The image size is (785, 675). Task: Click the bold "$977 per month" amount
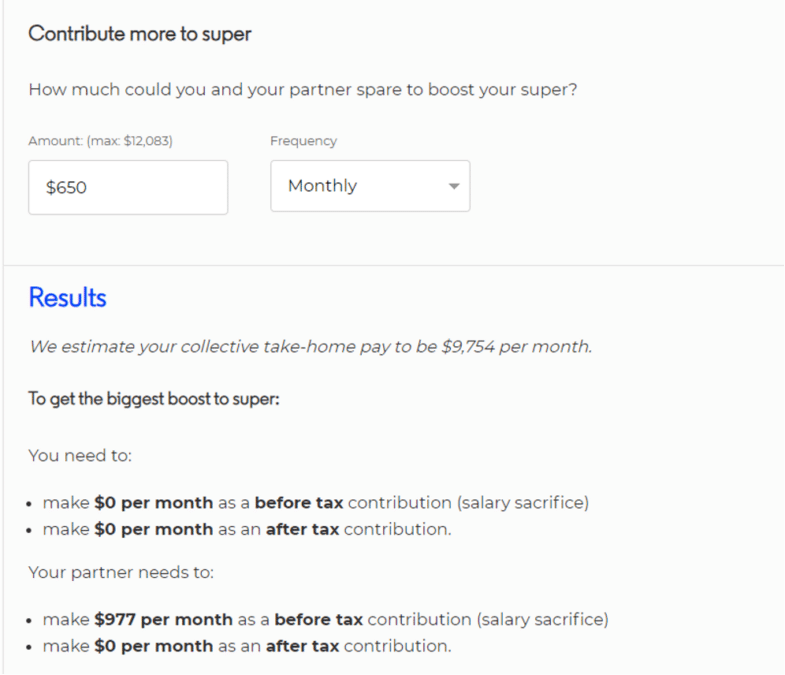[163, 620]
